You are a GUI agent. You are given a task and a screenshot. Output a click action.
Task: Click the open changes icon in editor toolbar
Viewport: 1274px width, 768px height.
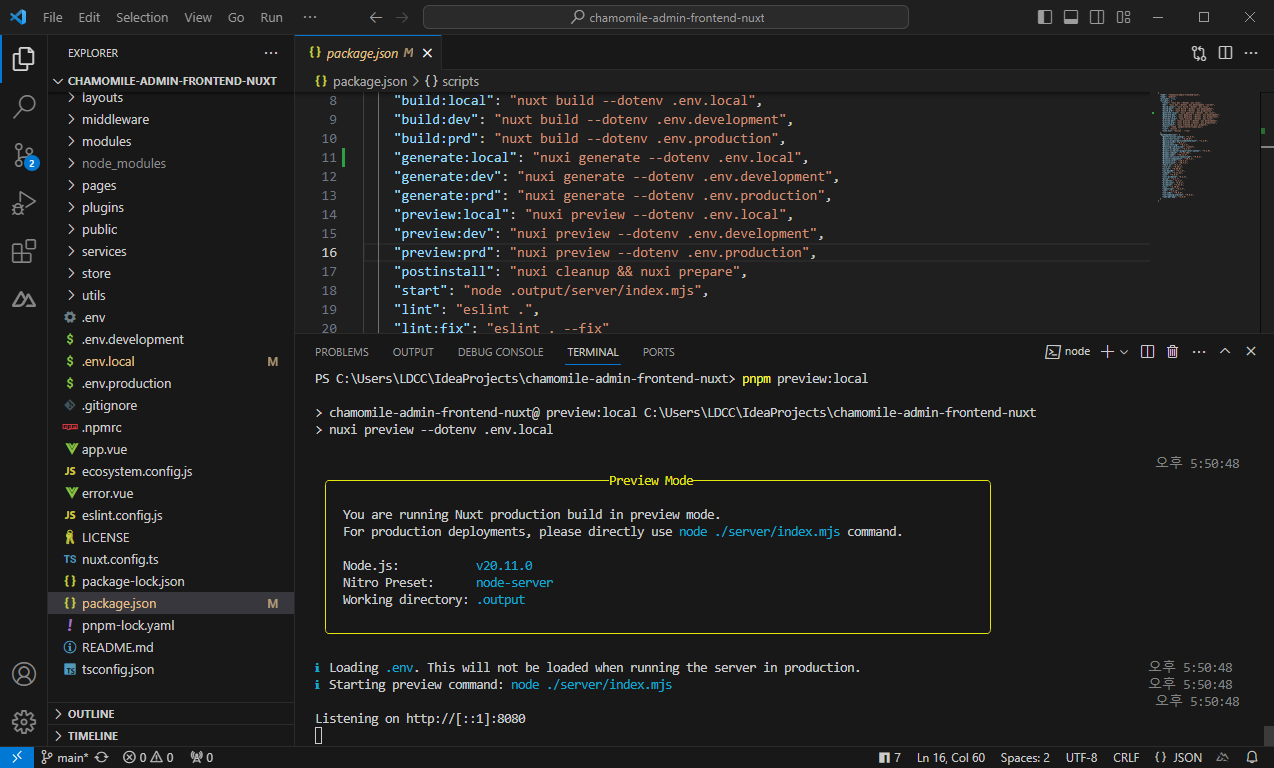1198,53
